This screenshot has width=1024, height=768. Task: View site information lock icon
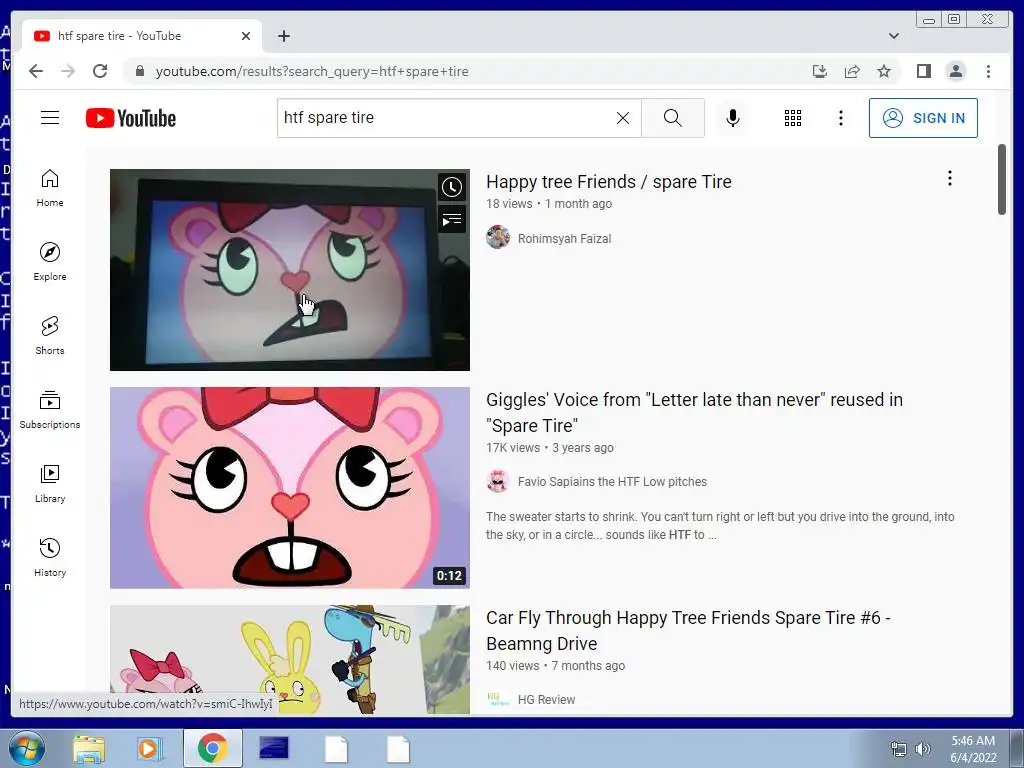coord(139,71)
